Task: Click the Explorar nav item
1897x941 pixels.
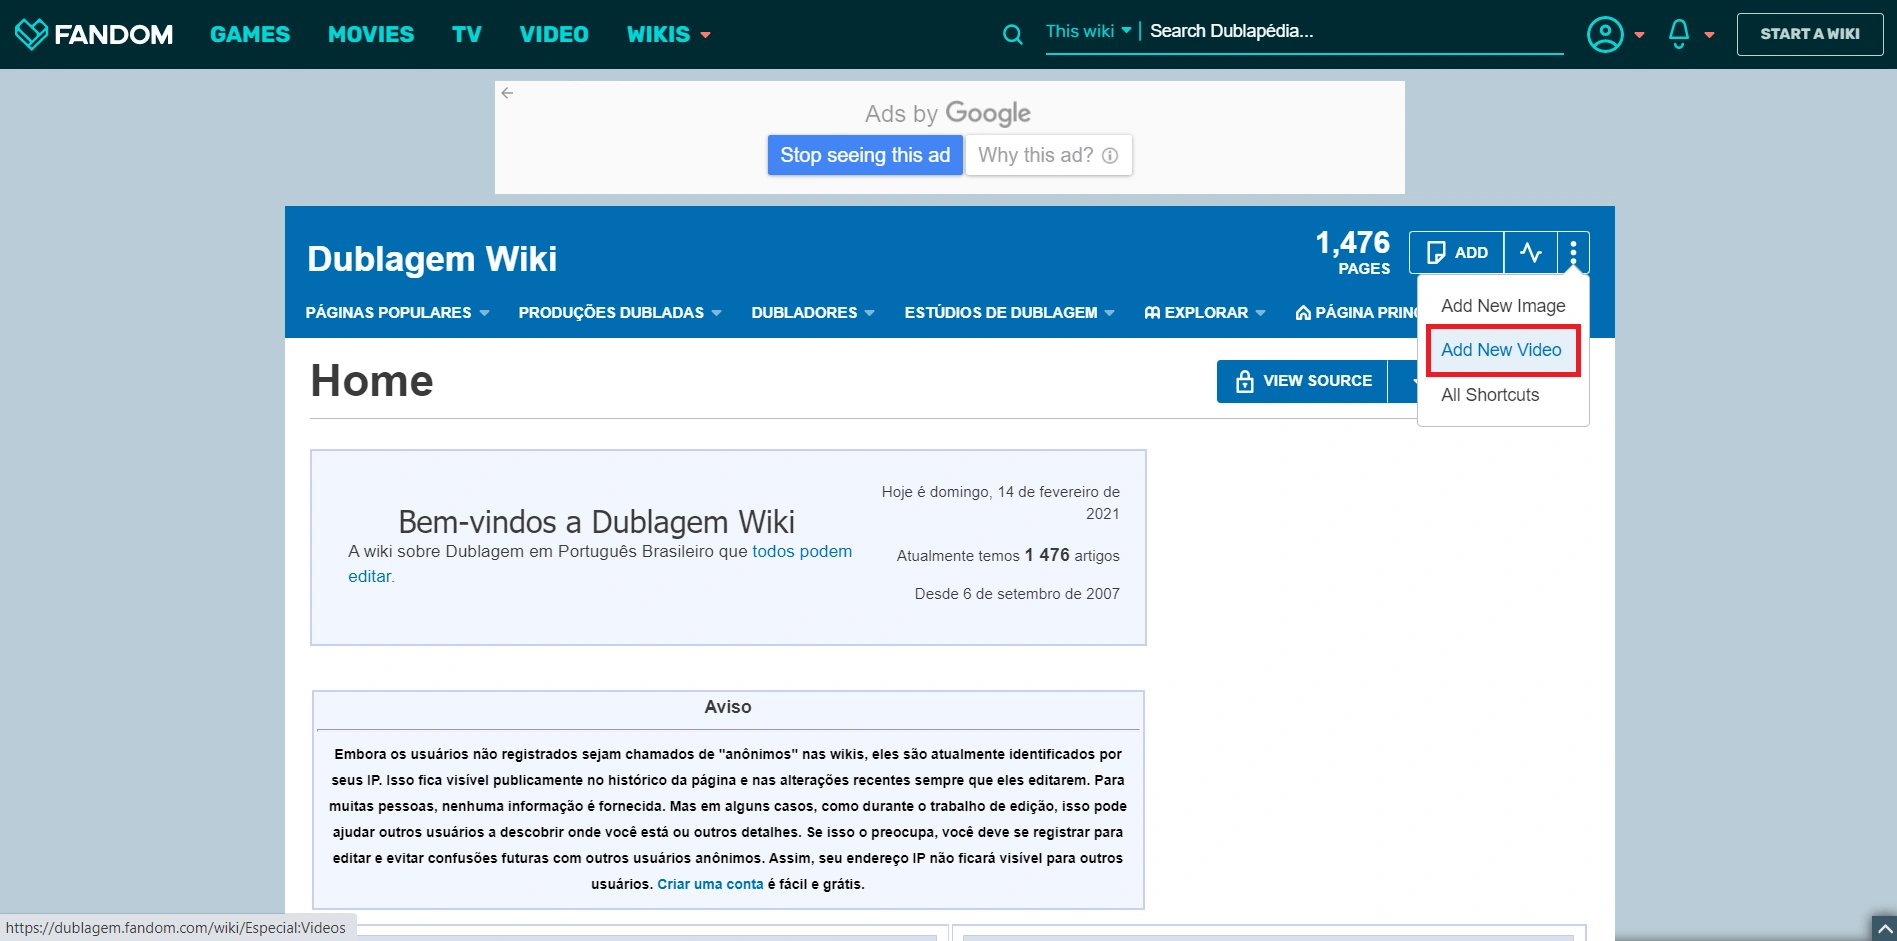Action: pyautogui.click(x=1205, y=313)
